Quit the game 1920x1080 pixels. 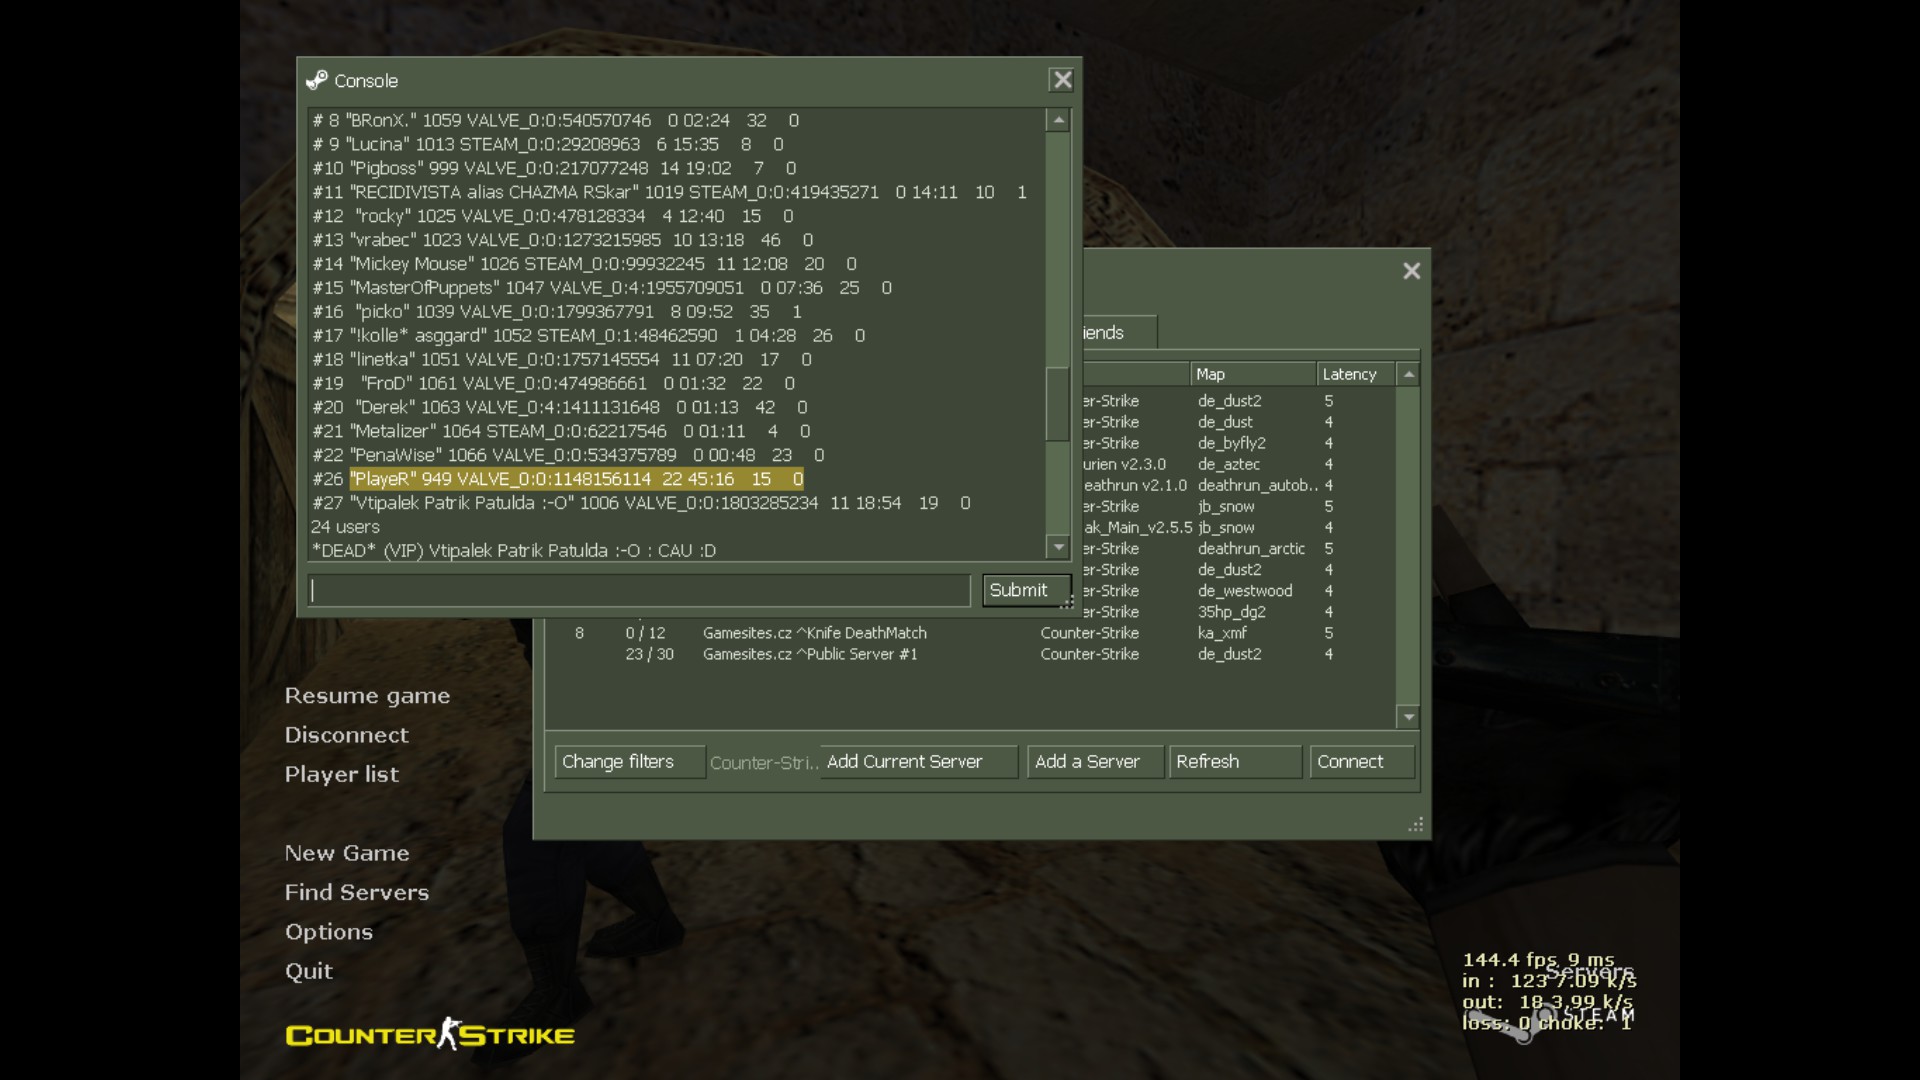click(x=308, y=971)
